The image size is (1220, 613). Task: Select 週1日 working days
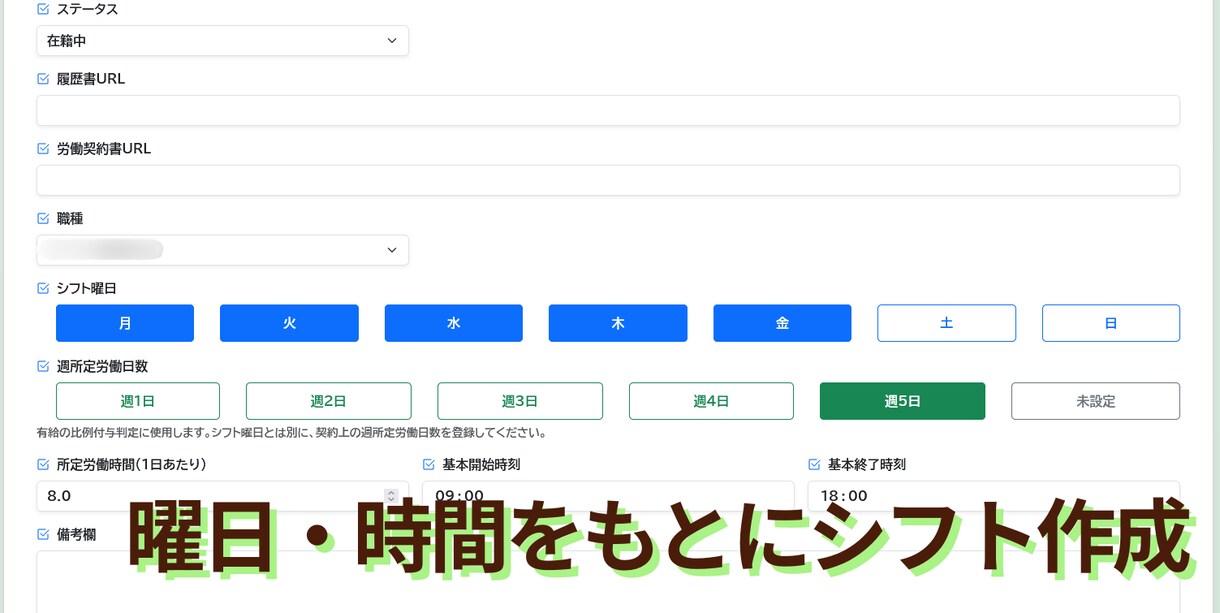[x=138, y=401]
